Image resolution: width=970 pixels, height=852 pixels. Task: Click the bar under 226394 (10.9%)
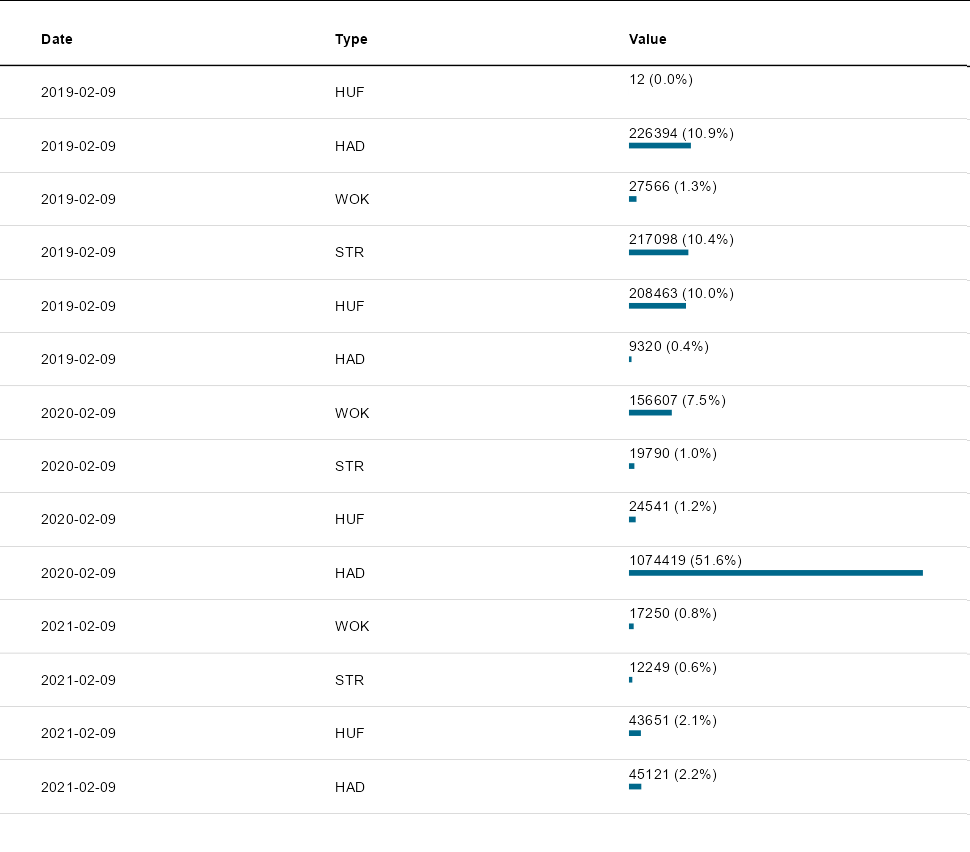tap(660, 146)
